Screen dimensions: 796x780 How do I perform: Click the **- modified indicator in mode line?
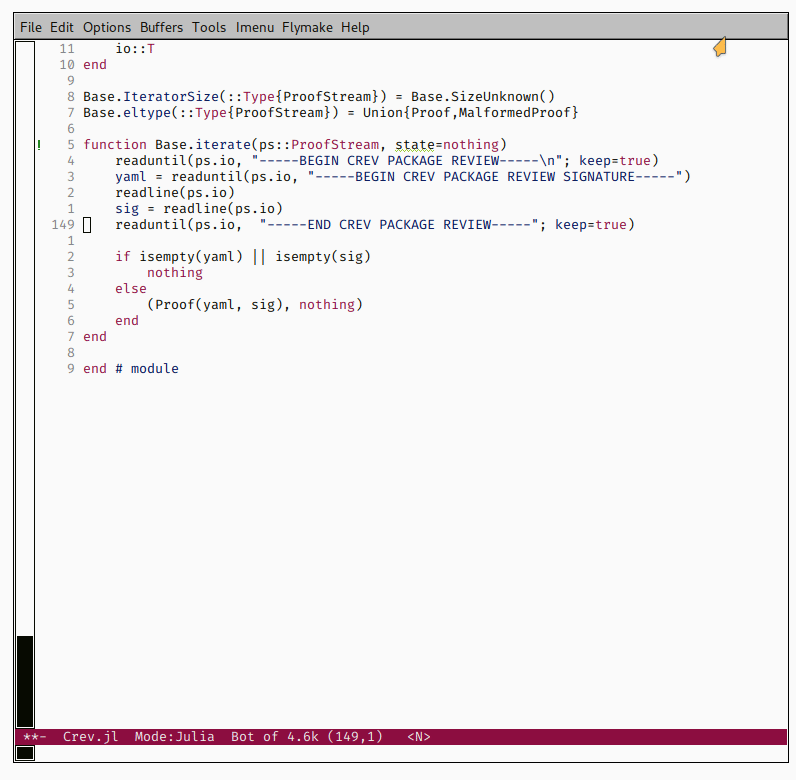point(35,736)
